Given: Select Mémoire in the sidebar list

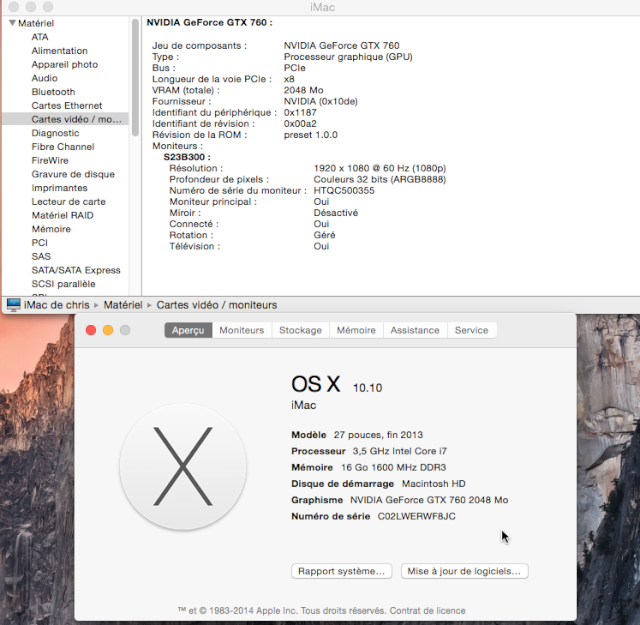Looking at the screenshot, I should coord(51,229).
